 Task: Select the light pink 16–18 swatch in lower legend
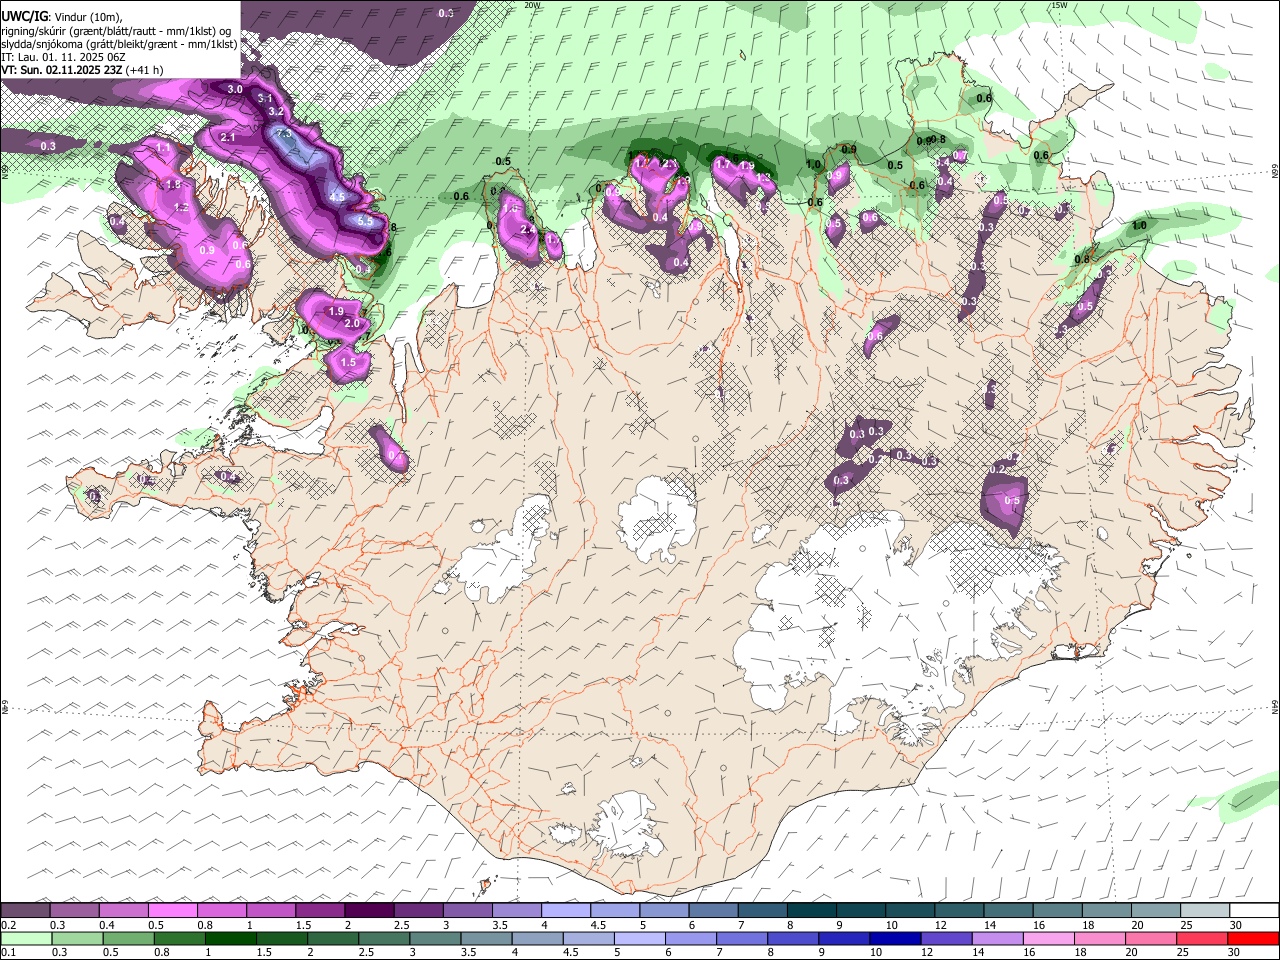(x=1048, y=938)
